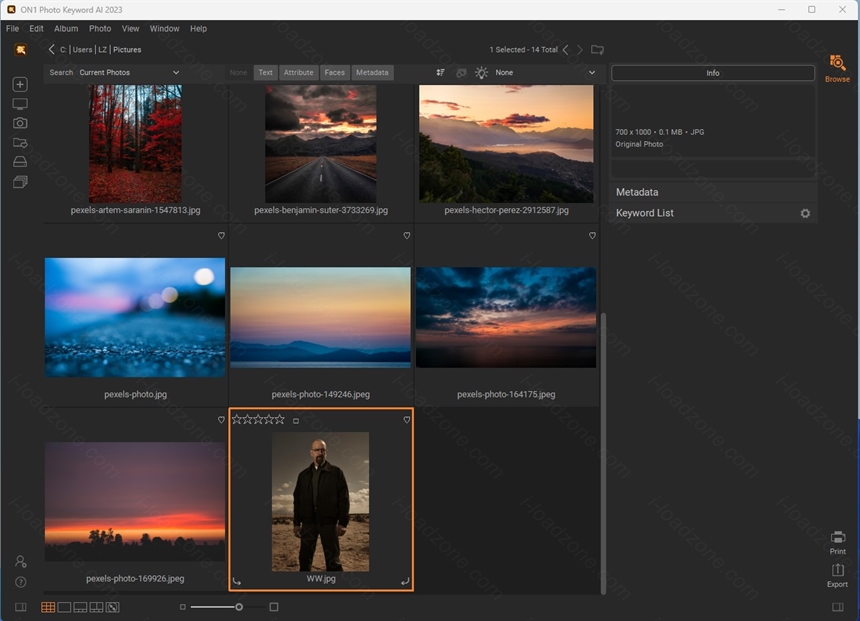Open the View menu

click(131, 29)
